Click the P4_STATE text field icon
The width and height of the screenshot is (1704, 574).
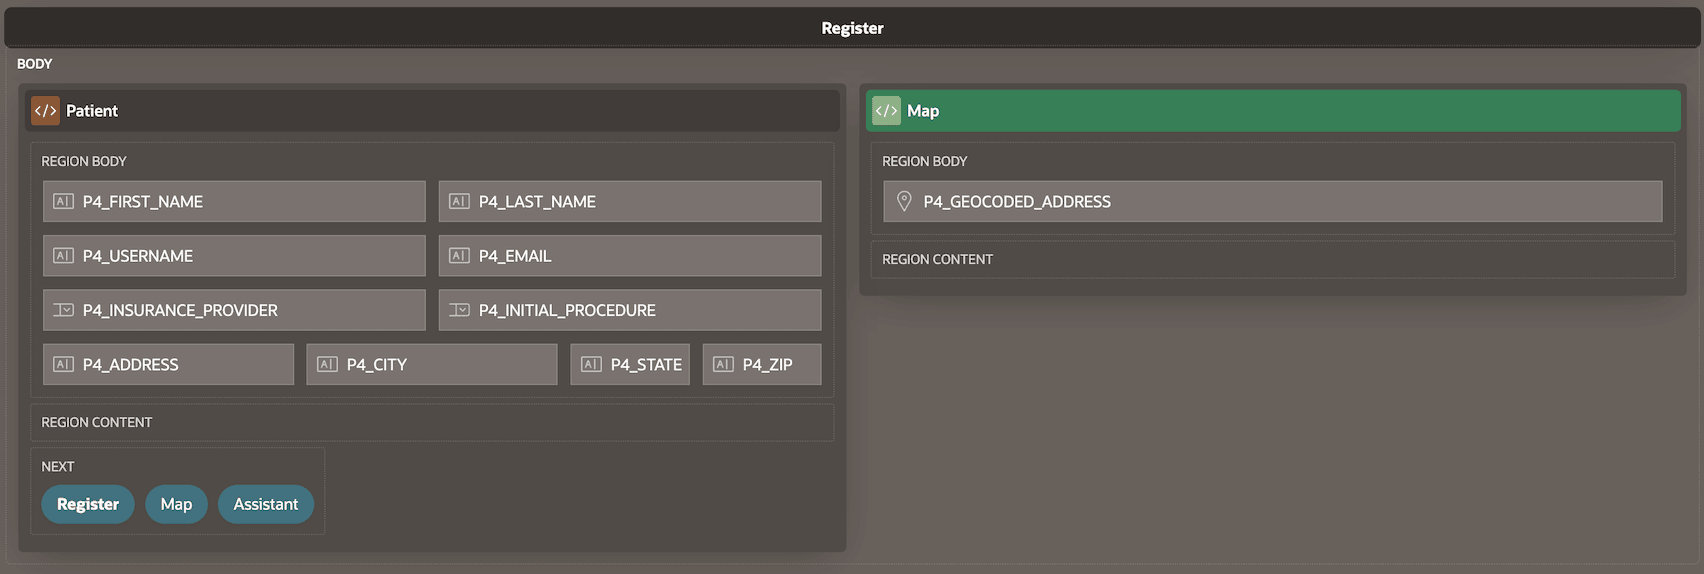tap(591, 365)
